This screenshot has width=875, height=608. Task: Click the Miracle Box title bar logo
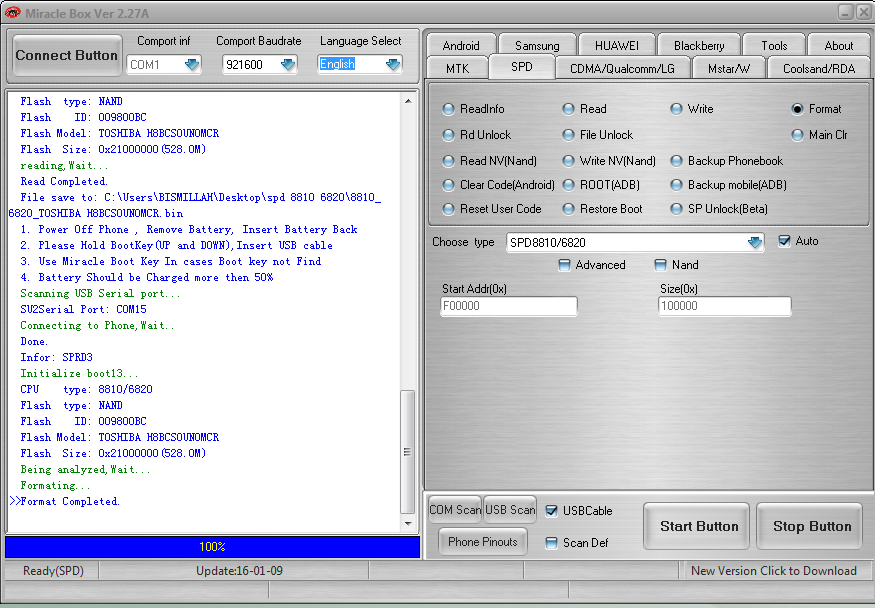coord(12,12)
